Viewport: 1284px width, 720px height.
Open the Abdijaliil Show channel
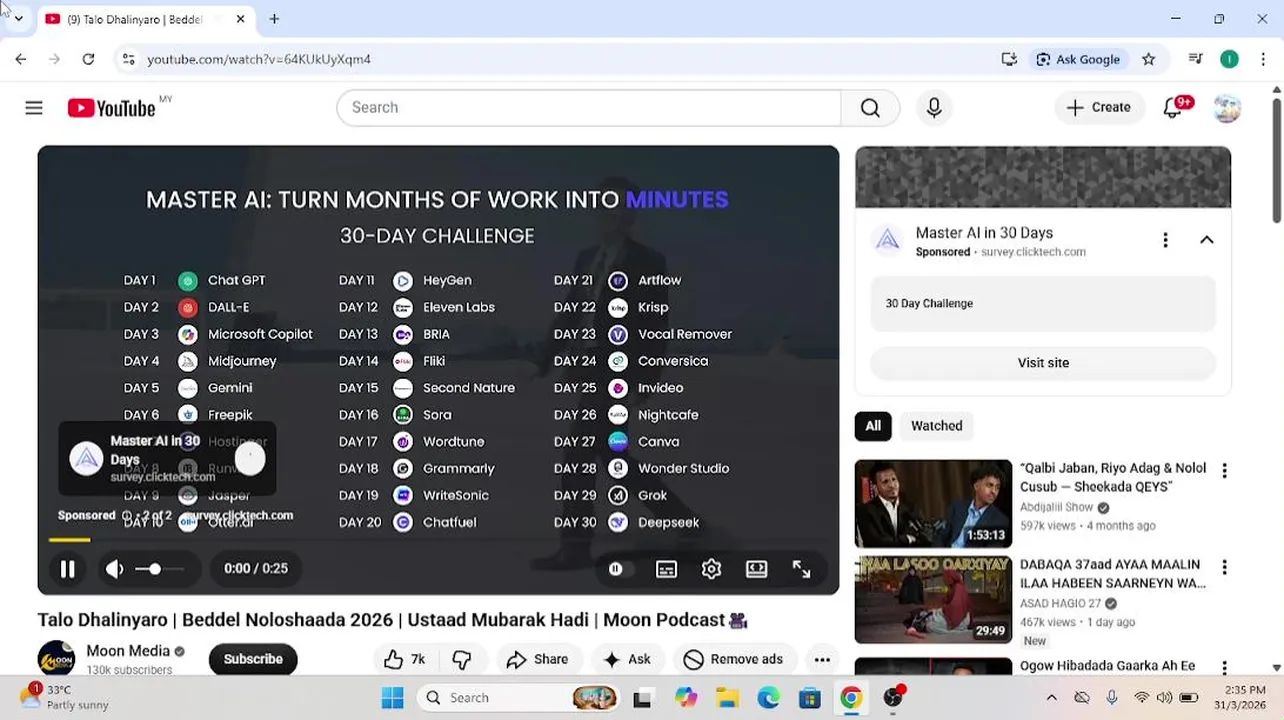point(1056,507)
